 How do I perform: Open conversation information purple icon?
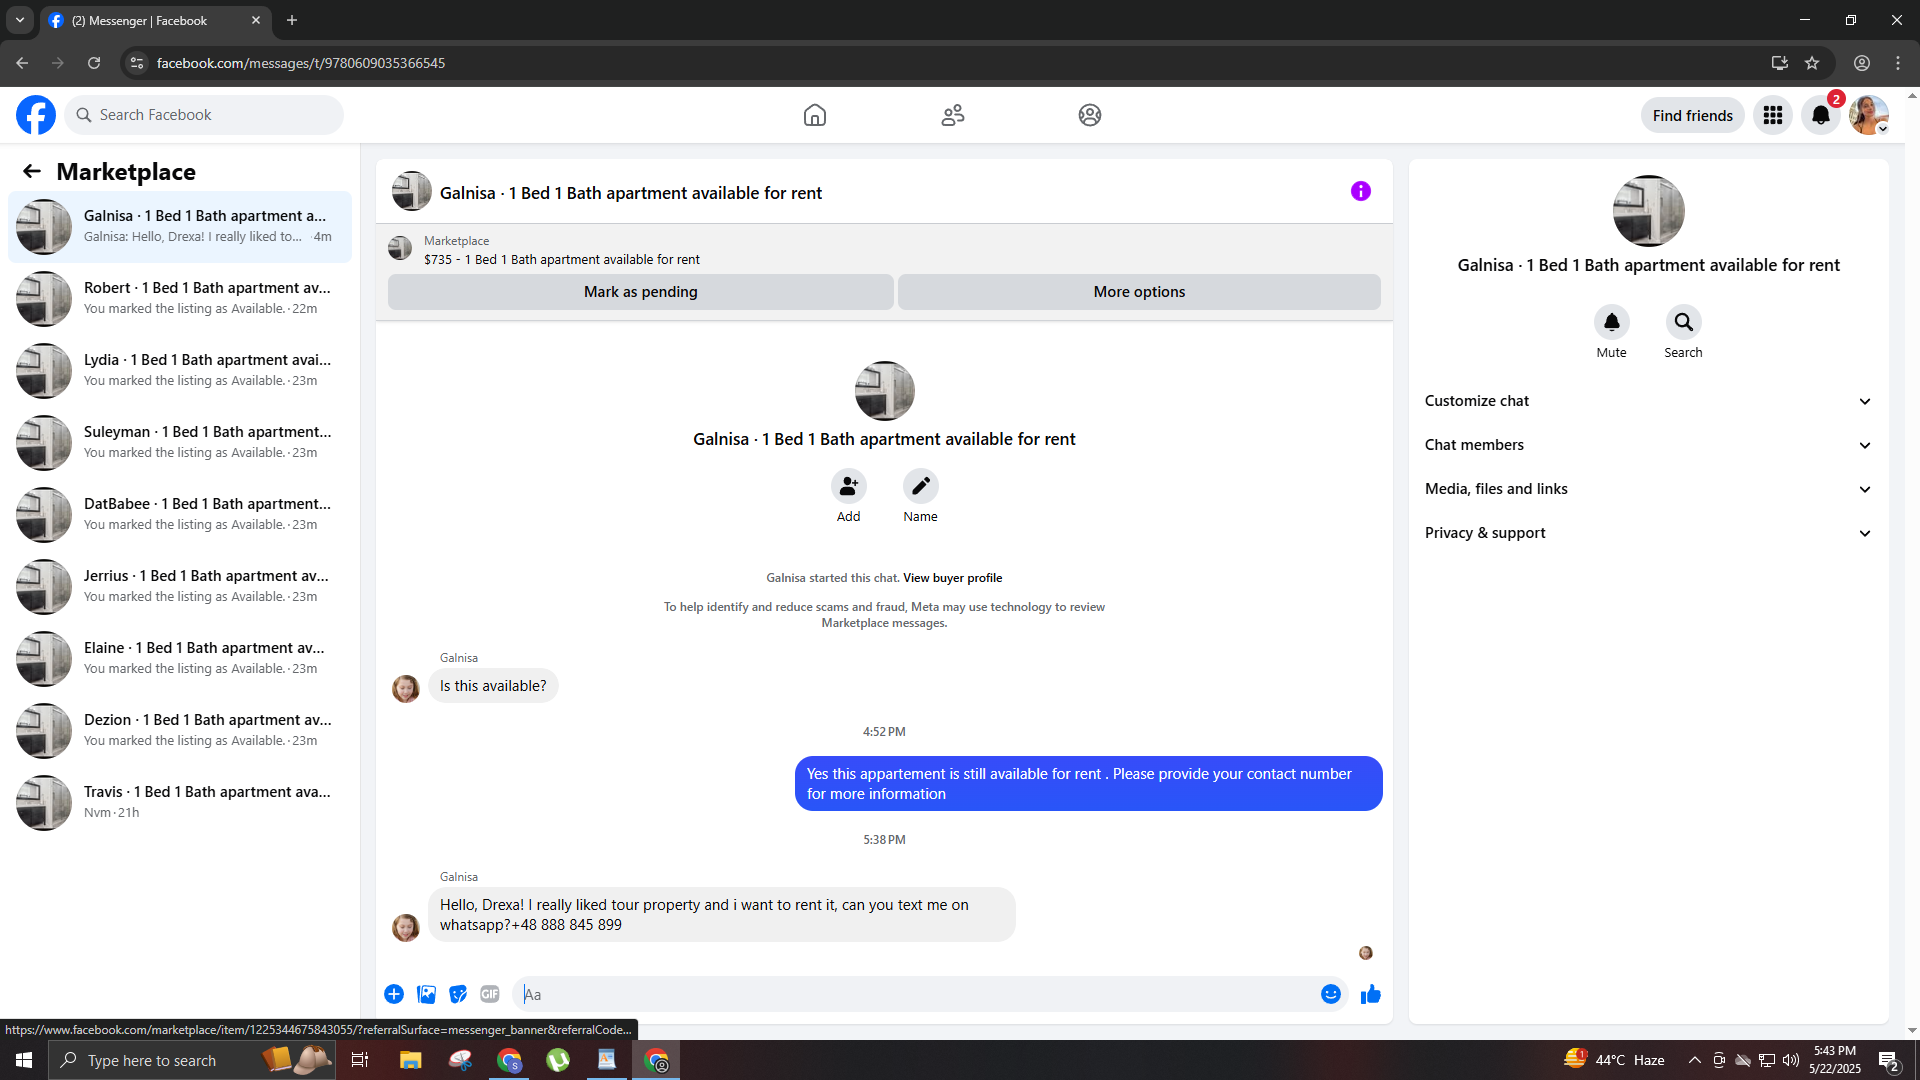tap(1361, 191)
